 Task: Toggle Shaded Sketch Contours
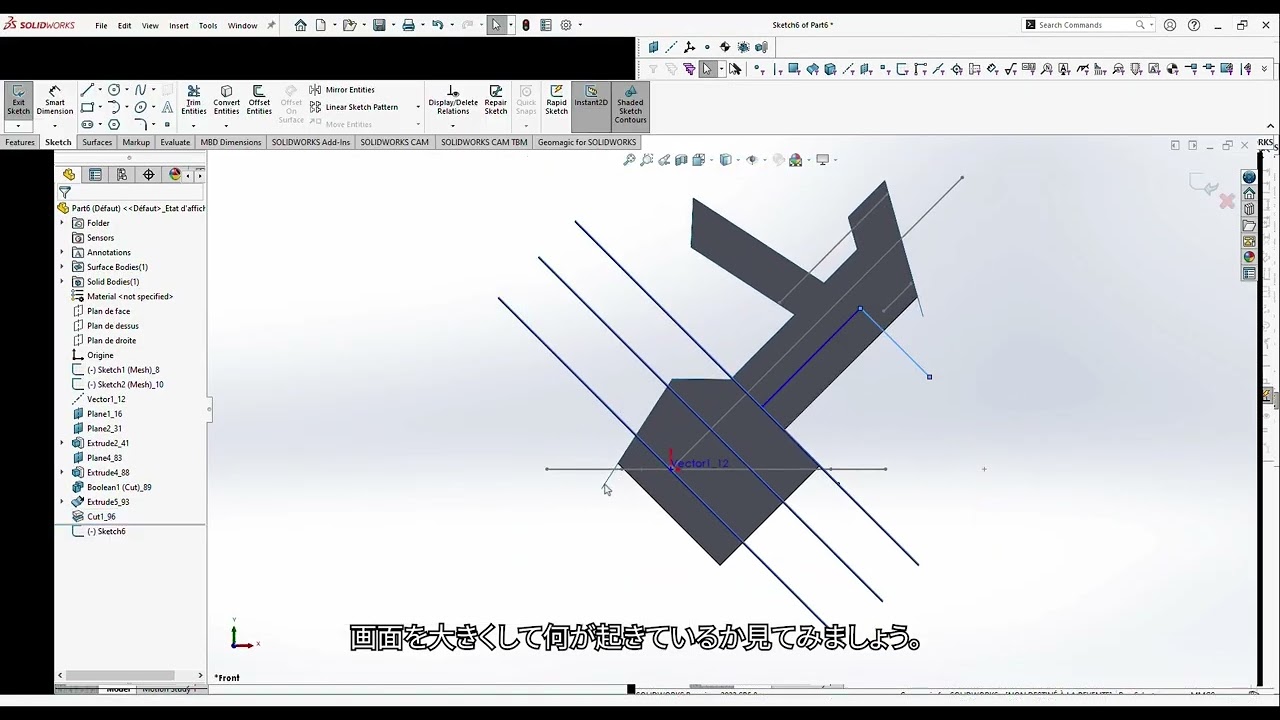(x=630, y=105)
